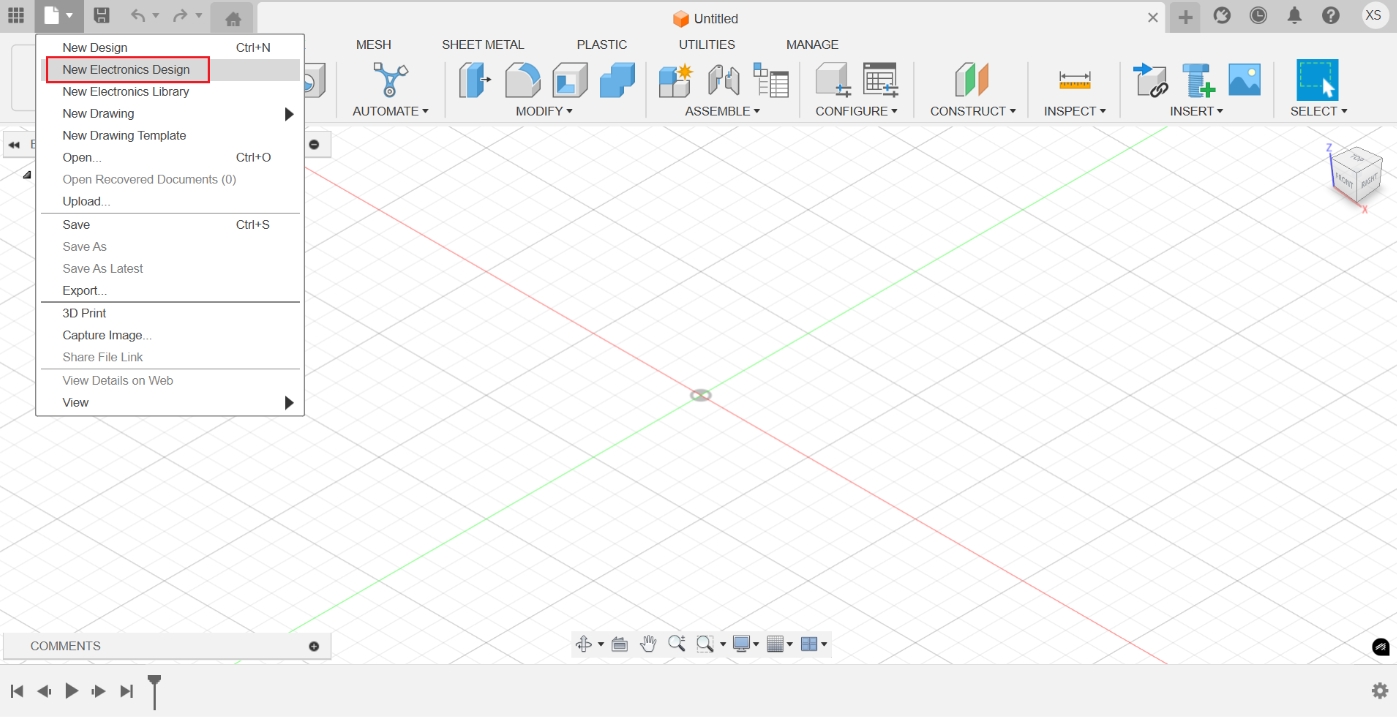Go to the Home tab icon
Image resolution: width=1397 pixels, height=719 pixels.
coord(232,18)
